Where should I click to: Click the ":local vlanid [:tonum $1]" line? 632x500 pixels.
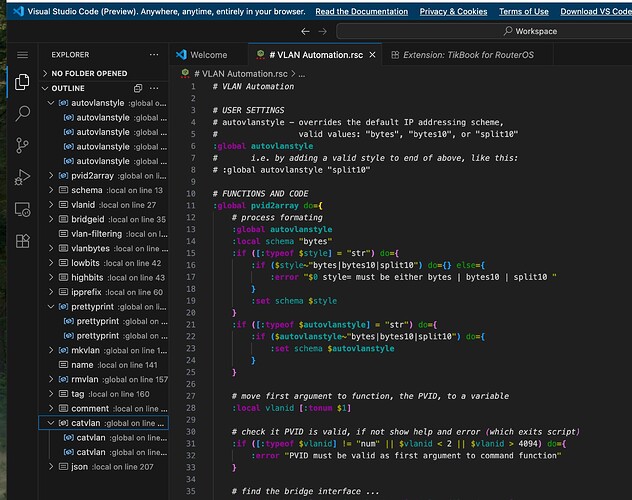(x=291, y=408)
